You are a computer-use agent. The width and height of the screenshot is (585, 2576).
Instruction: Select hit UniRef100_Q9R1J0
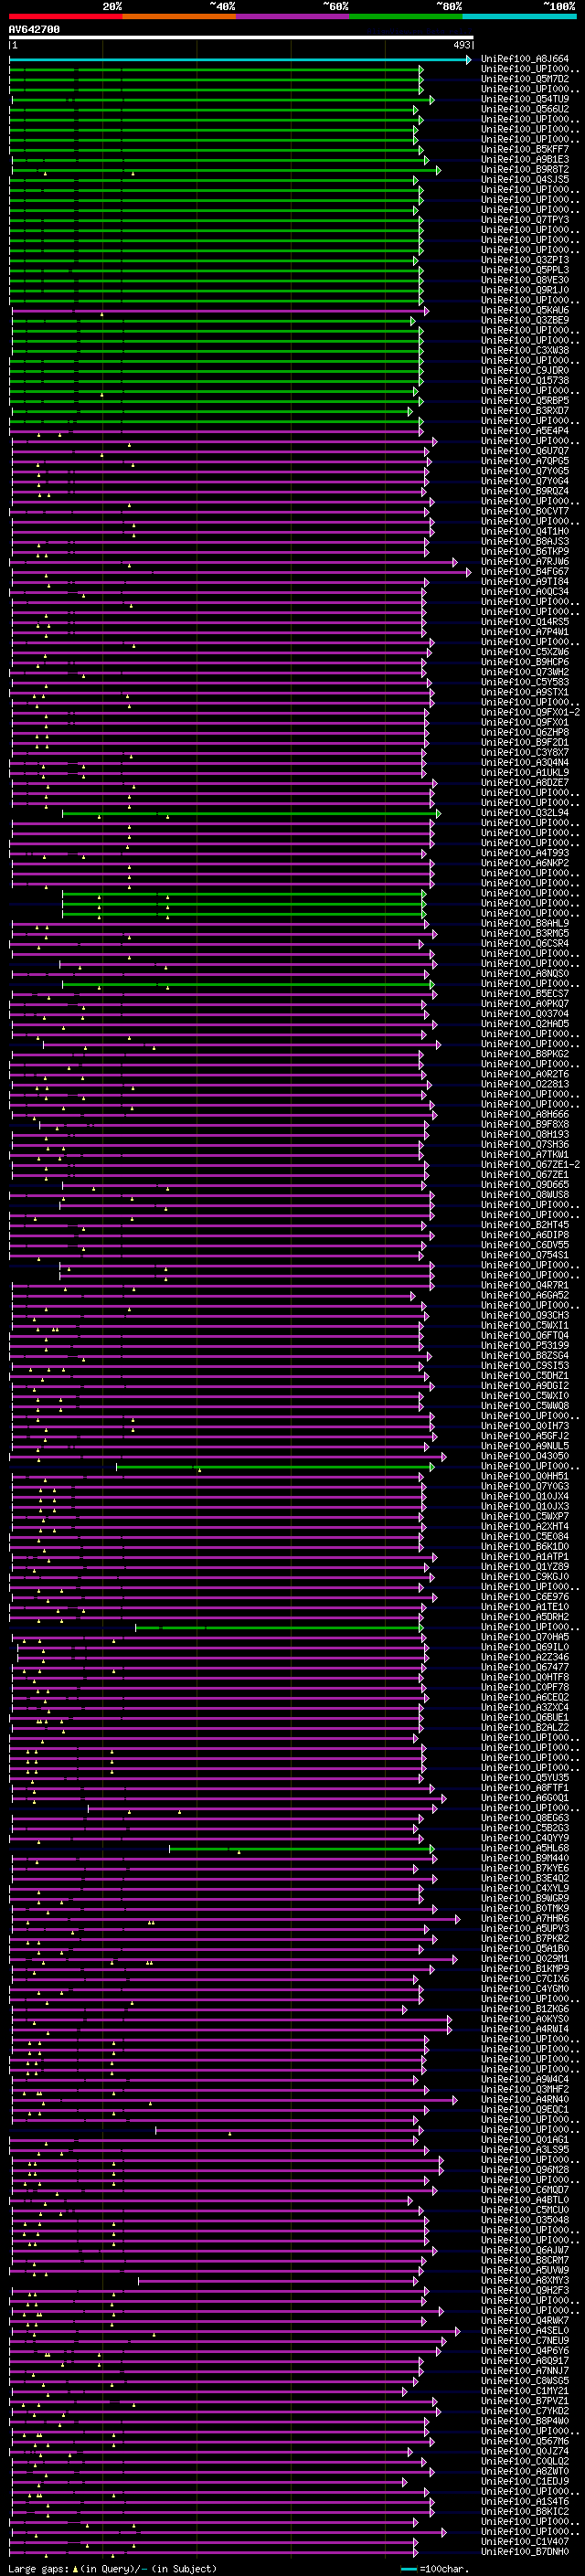point(525,290)
